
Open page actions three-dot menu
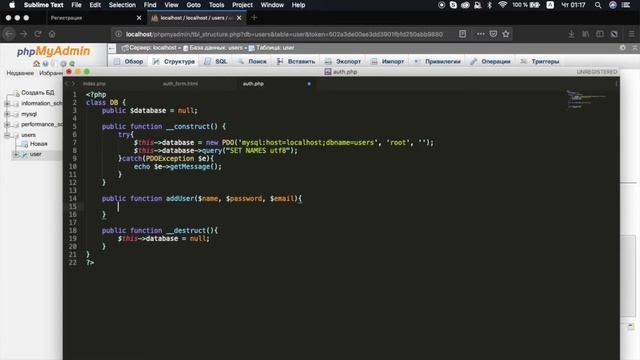[480, 34]
